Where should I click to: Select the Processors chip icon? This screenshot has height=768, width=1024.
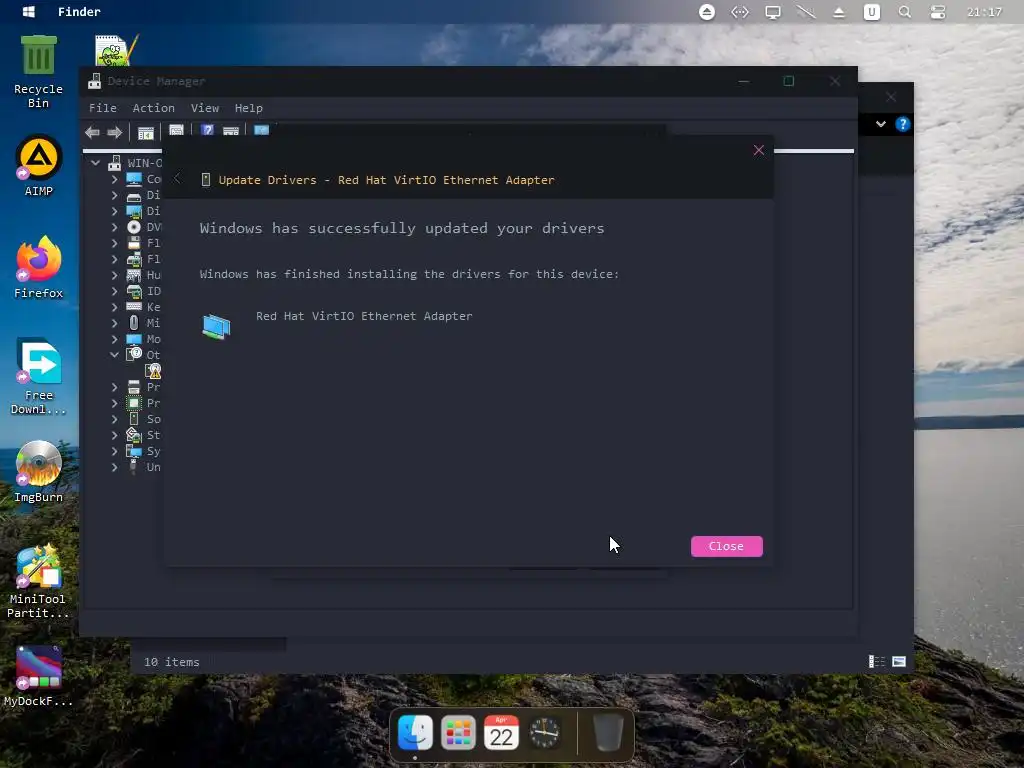tap(134, 403)
